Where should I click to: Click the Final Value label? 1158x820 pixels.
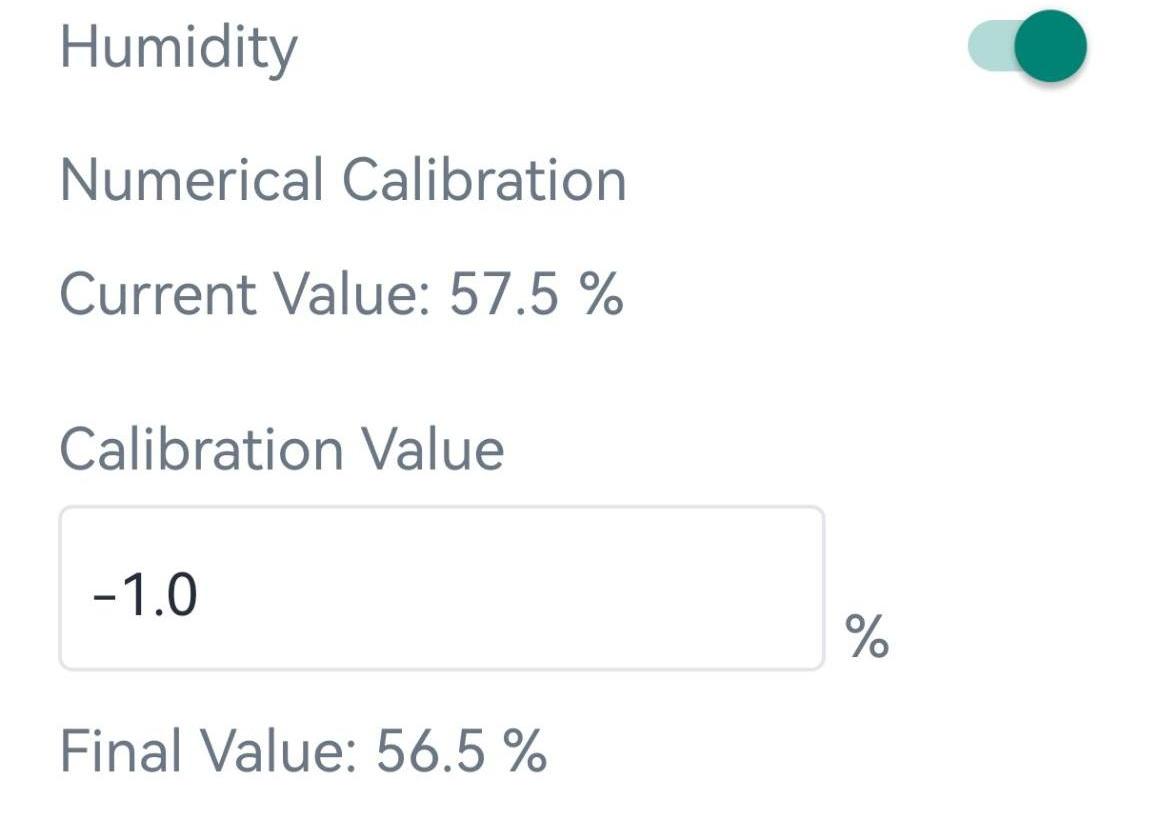coord(208,751)
